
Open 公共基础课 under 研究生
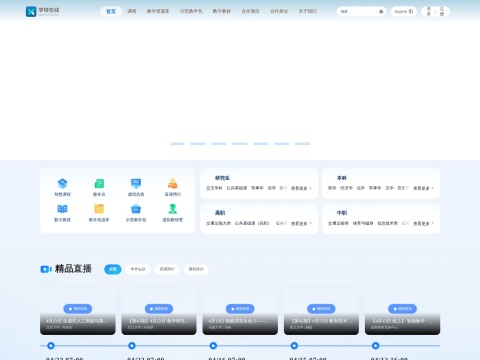(x=237, y=188)
